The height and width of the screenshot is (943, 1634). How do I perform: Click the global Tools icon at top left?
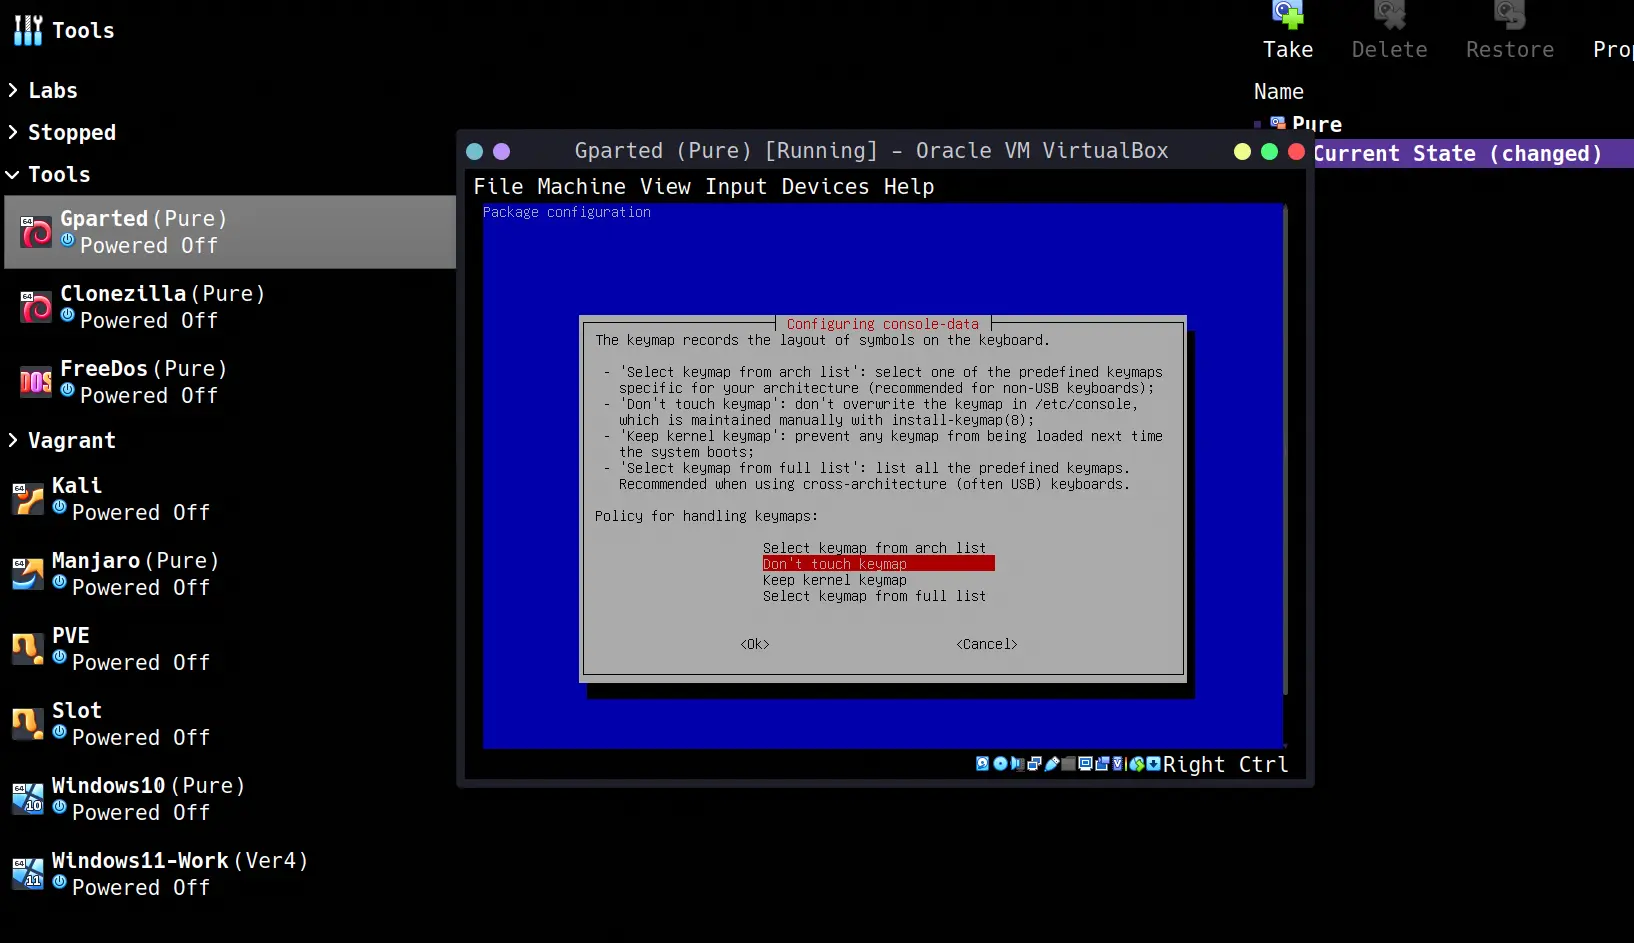28,30
